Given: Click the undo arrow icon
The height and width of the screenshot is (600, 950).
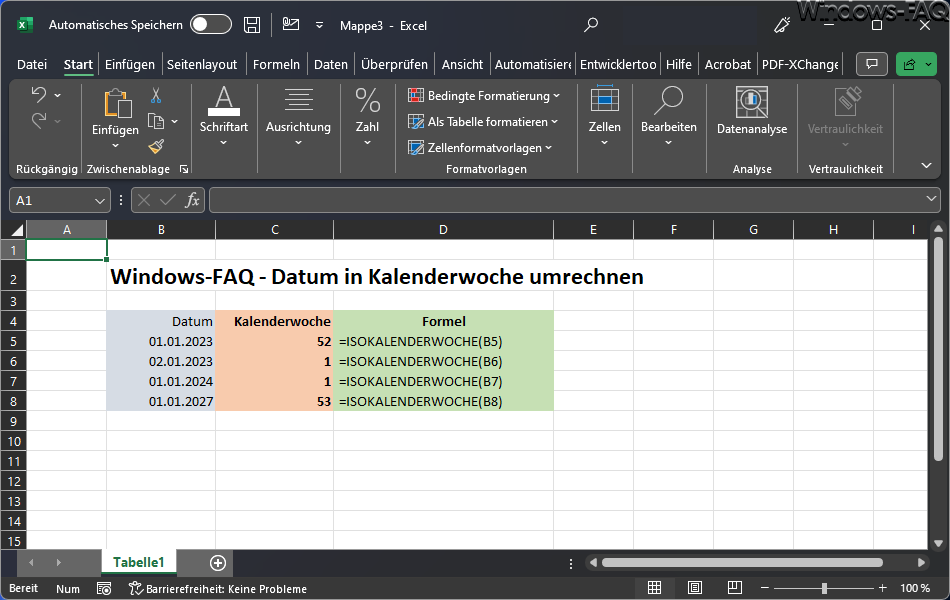Looking at the screenshot, I should tap(39, 95).
